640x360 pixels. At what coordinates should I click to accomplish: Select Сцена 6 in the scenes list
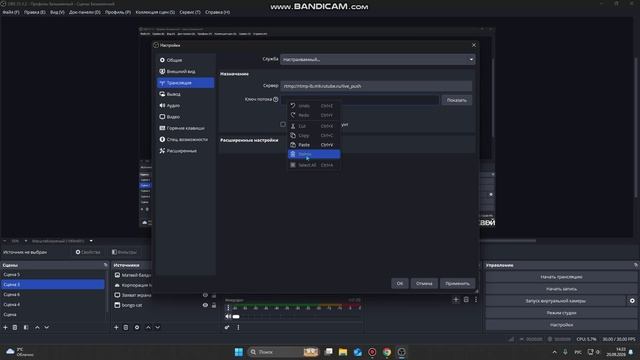coord(53,294)
